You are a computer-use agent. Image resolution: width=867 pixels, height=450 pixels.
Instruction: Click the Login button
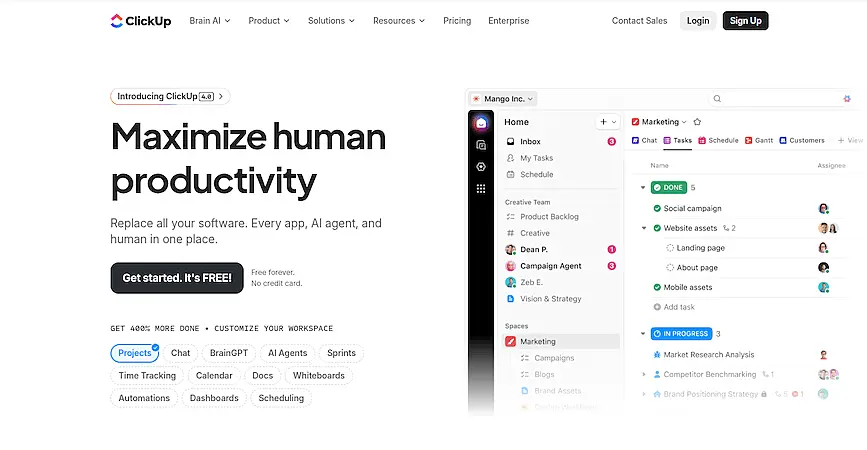pos(698,20)
